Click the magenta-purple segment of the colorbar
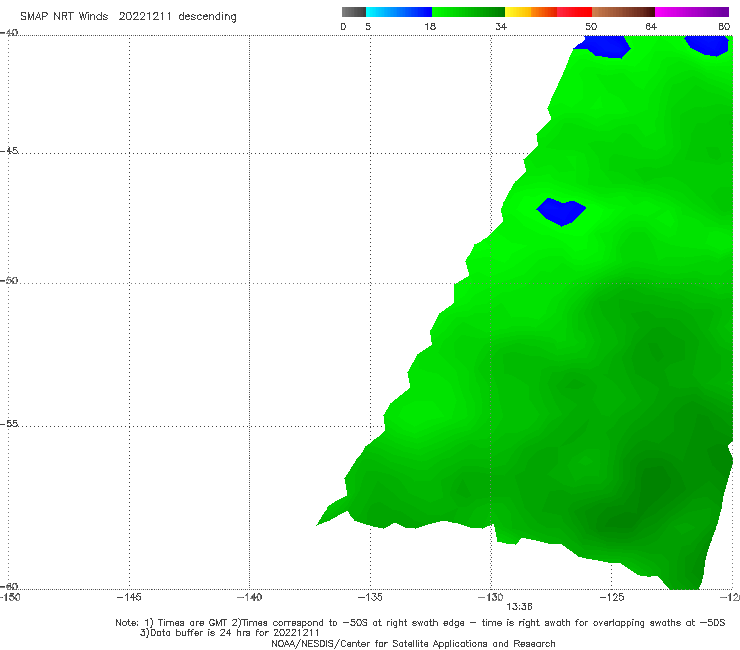 pyautogui.click(x=692, y=12)
